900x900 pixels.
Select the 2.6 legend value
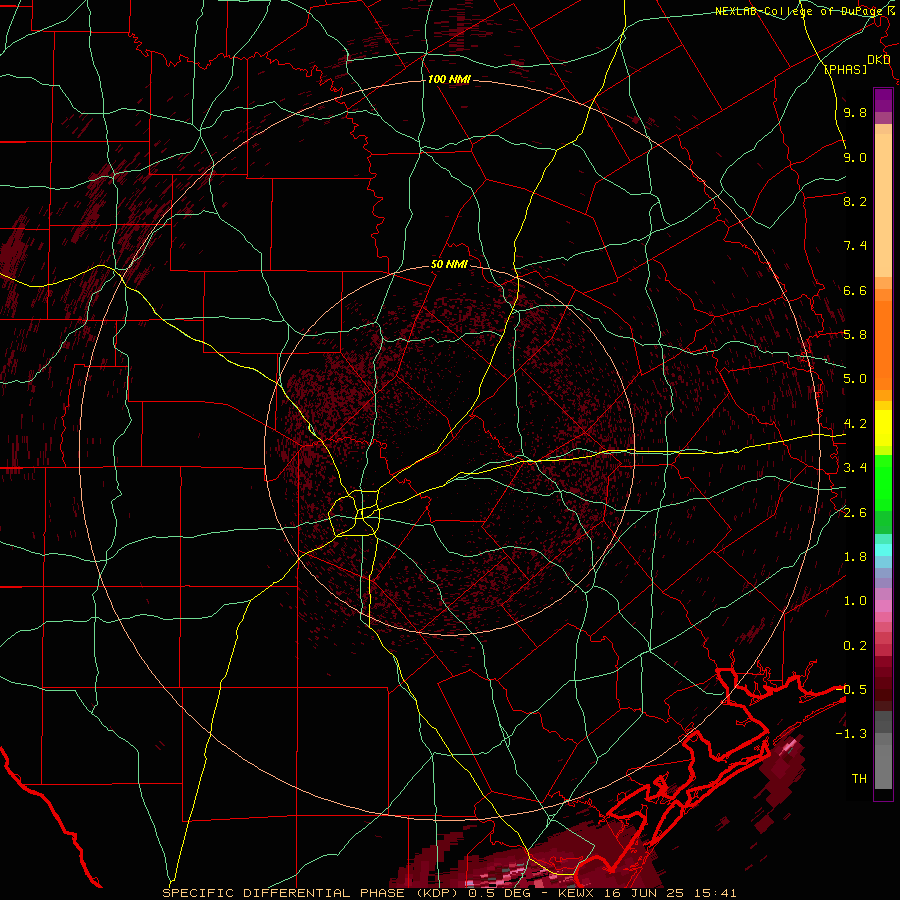tap(855, 513)
